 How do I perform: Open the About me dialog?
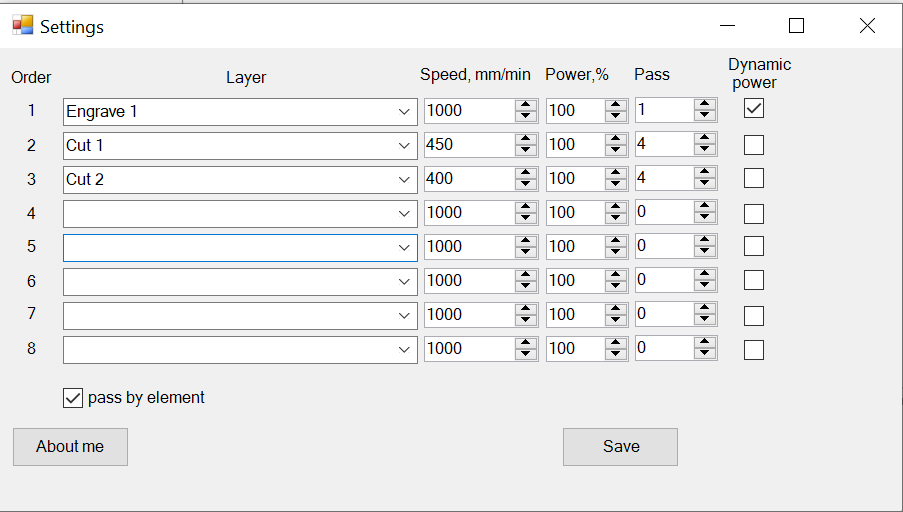(70, 447)
